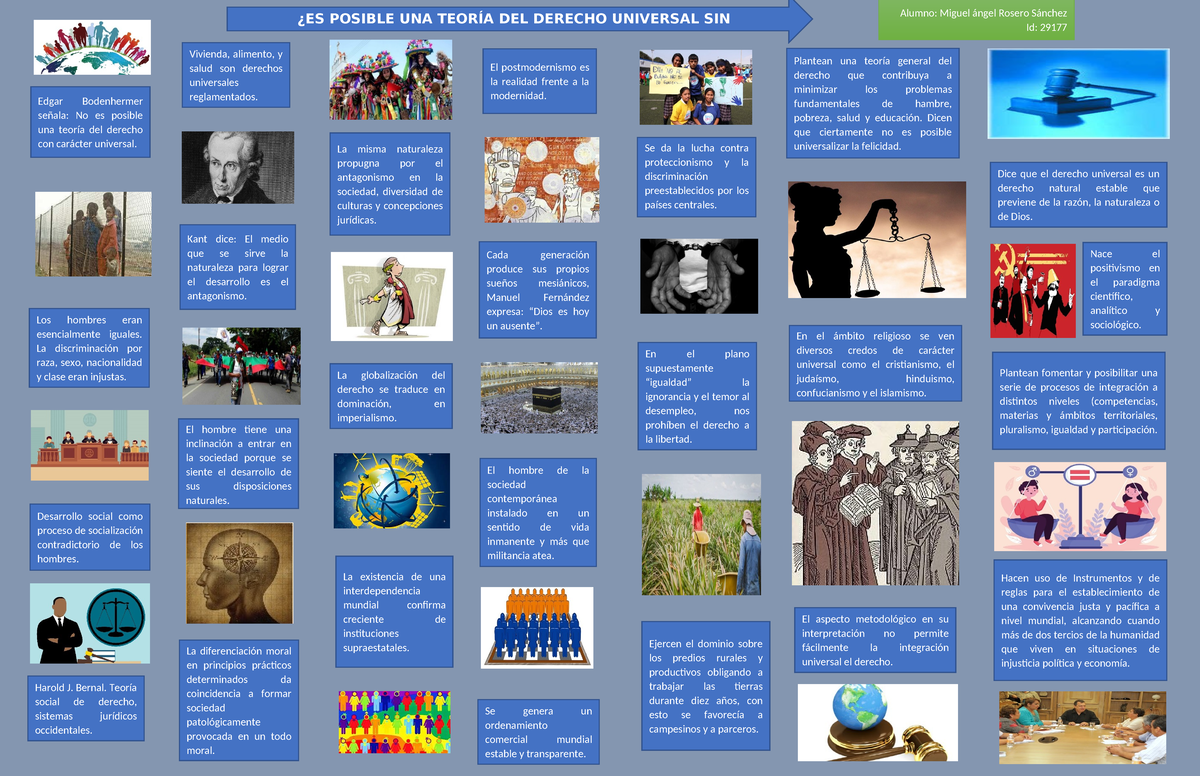This screenshot has height=776, width=1200.
Task: Select the globe beside a gavel image
Action: click(x=877, y=722)
